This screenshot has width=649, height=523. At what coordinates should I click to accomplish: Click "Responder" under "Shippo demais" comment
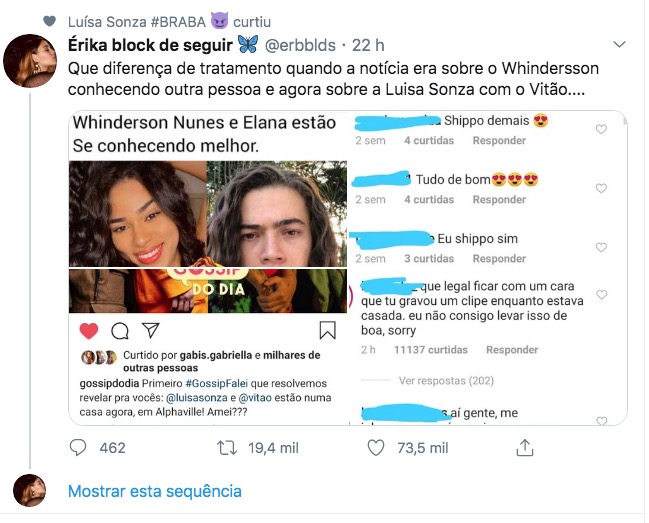[x=499, y=141]
